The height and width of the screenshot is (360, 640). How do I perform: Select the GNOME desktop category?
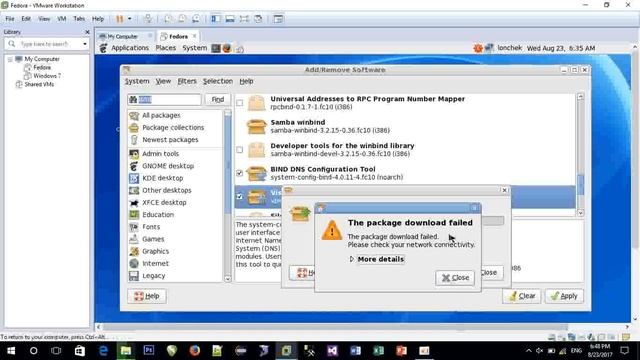tap(176, 166)
